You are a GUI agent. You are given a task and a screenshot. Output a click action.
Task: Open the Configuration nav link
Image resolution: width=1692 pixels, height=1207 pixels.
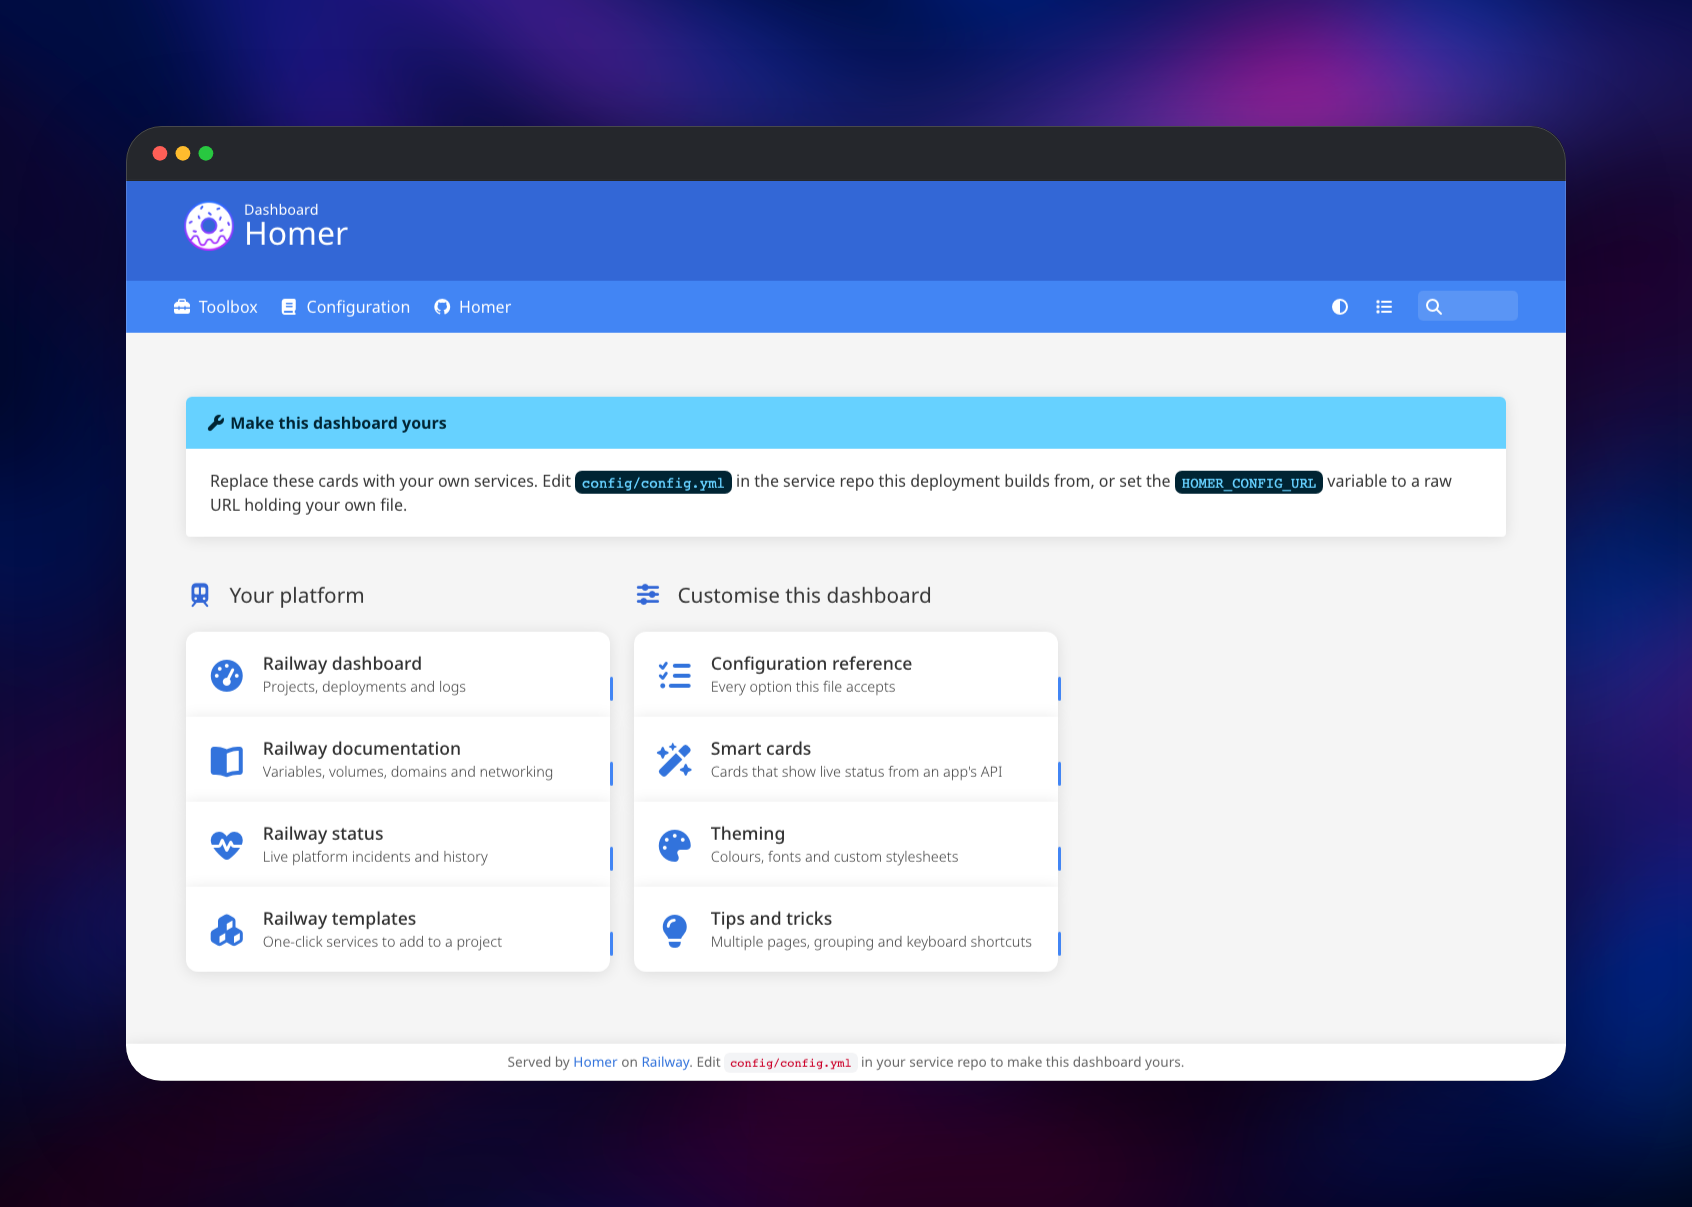pyautogui.click(x=346, y=307)
